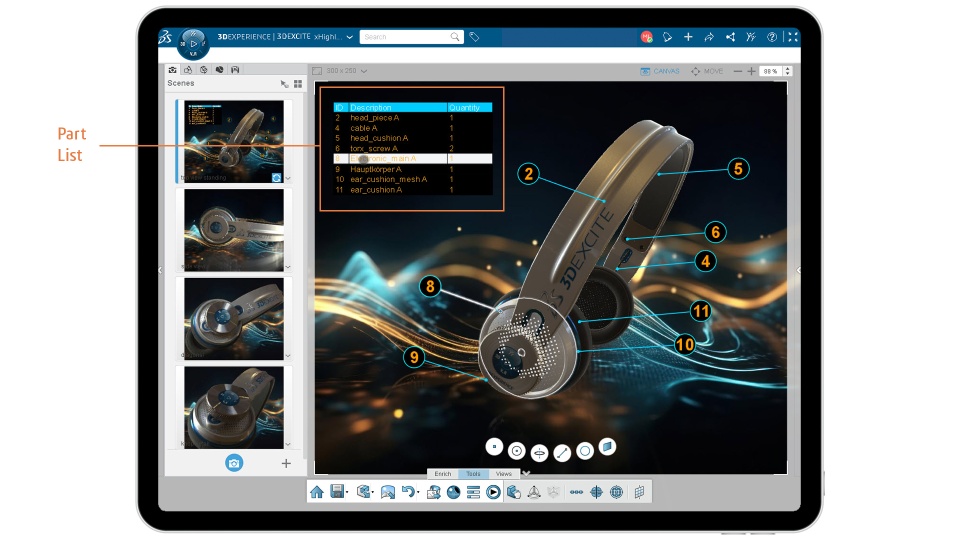Switch Scenes to grid view icon
The width and height of the screenshot is (960, 540).
[x=298, y=84]
